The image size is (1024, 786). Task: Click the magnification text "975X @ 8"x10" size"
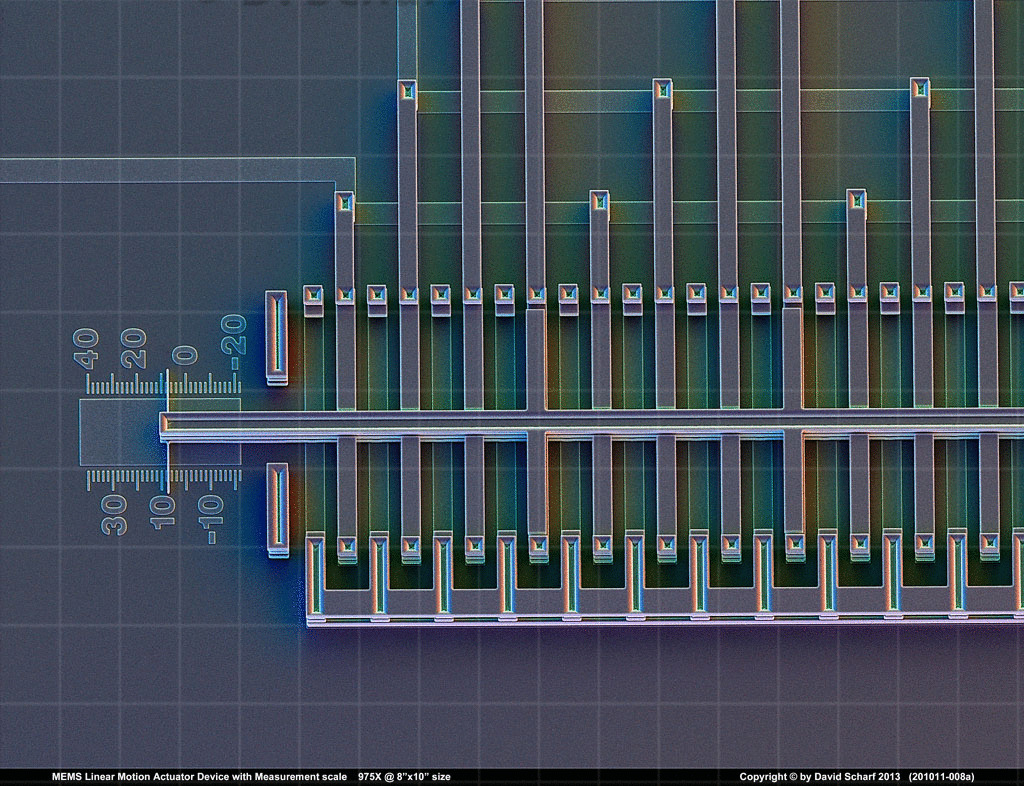pyautogui.click(x=404, y=777)
